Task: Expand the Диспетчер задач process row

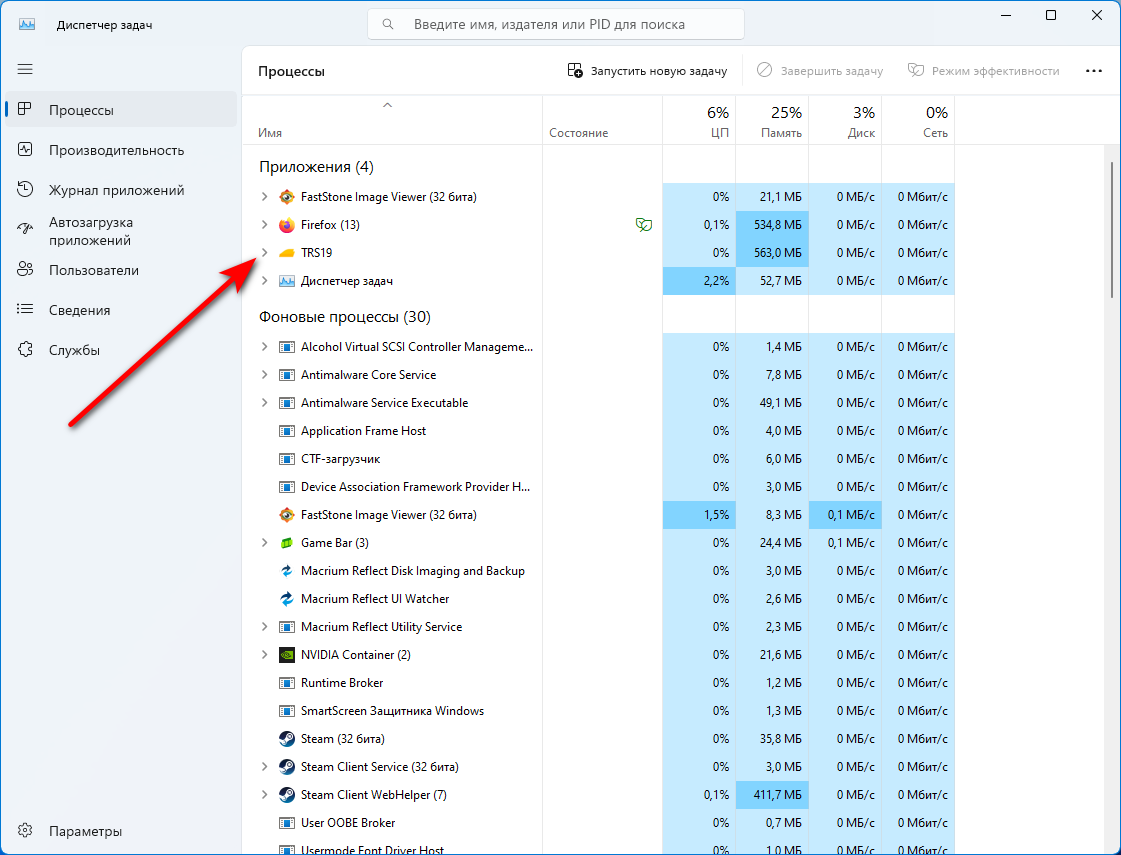Action: 265,281
